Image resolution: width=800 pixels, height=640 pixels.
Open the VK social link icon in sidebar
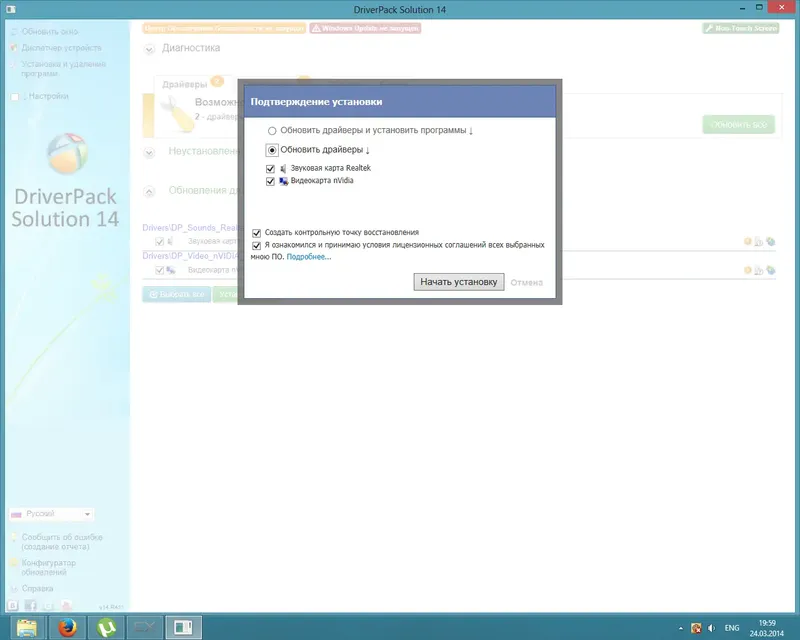pyautogui.click(x=13, y=605)
